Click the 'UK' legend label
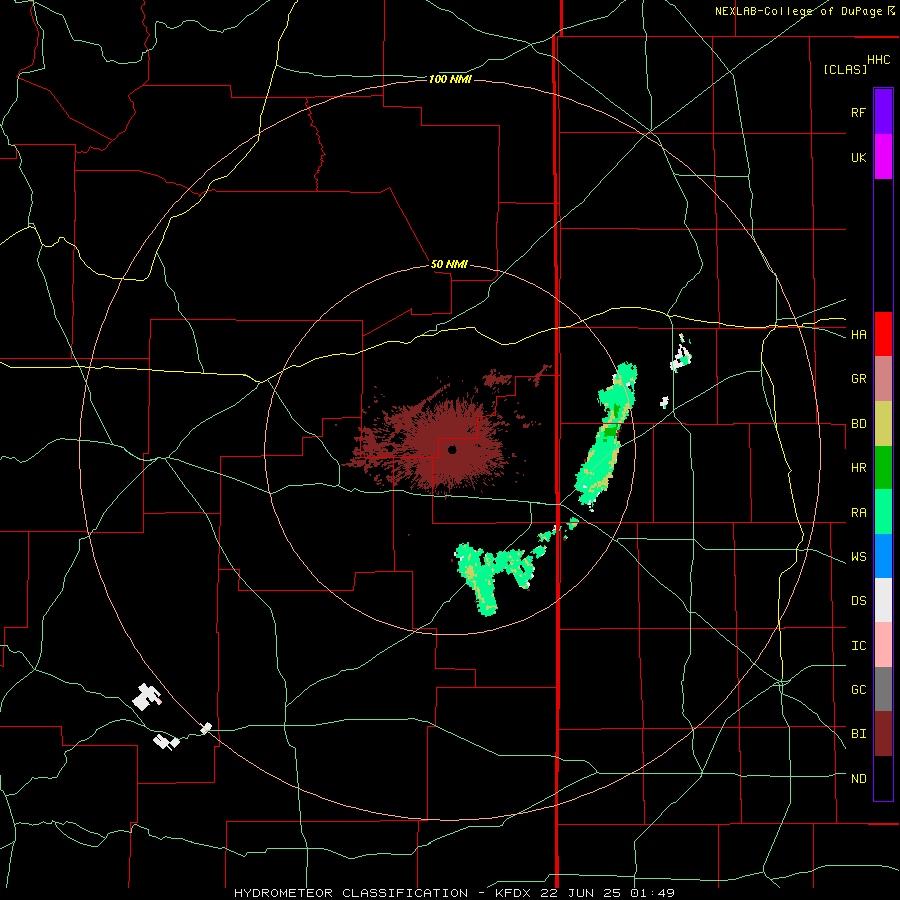Screen dimensions: 900x900 tap(858, 157)
